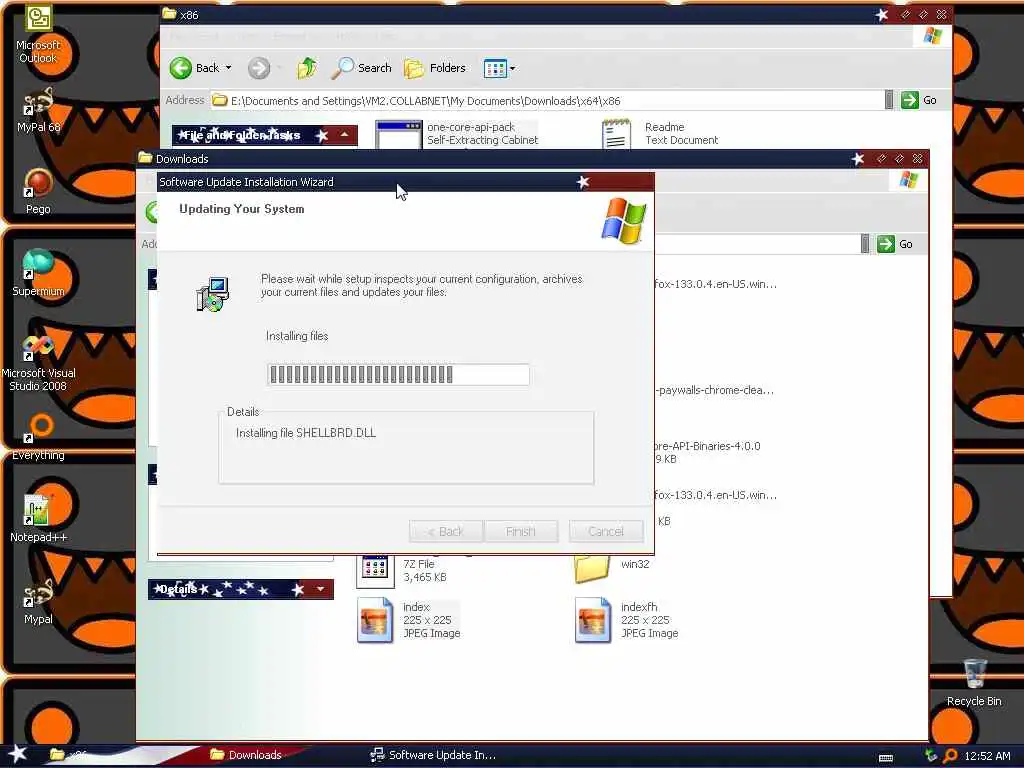The image size is (1024, 768).
Task: Click Back arrow in x86 window
Action: point(195,68)
